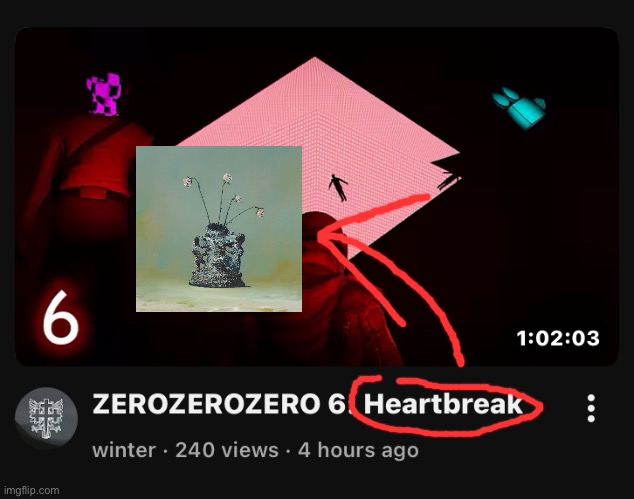
Task: Click the small black falling figure
Action: (338, 188)
